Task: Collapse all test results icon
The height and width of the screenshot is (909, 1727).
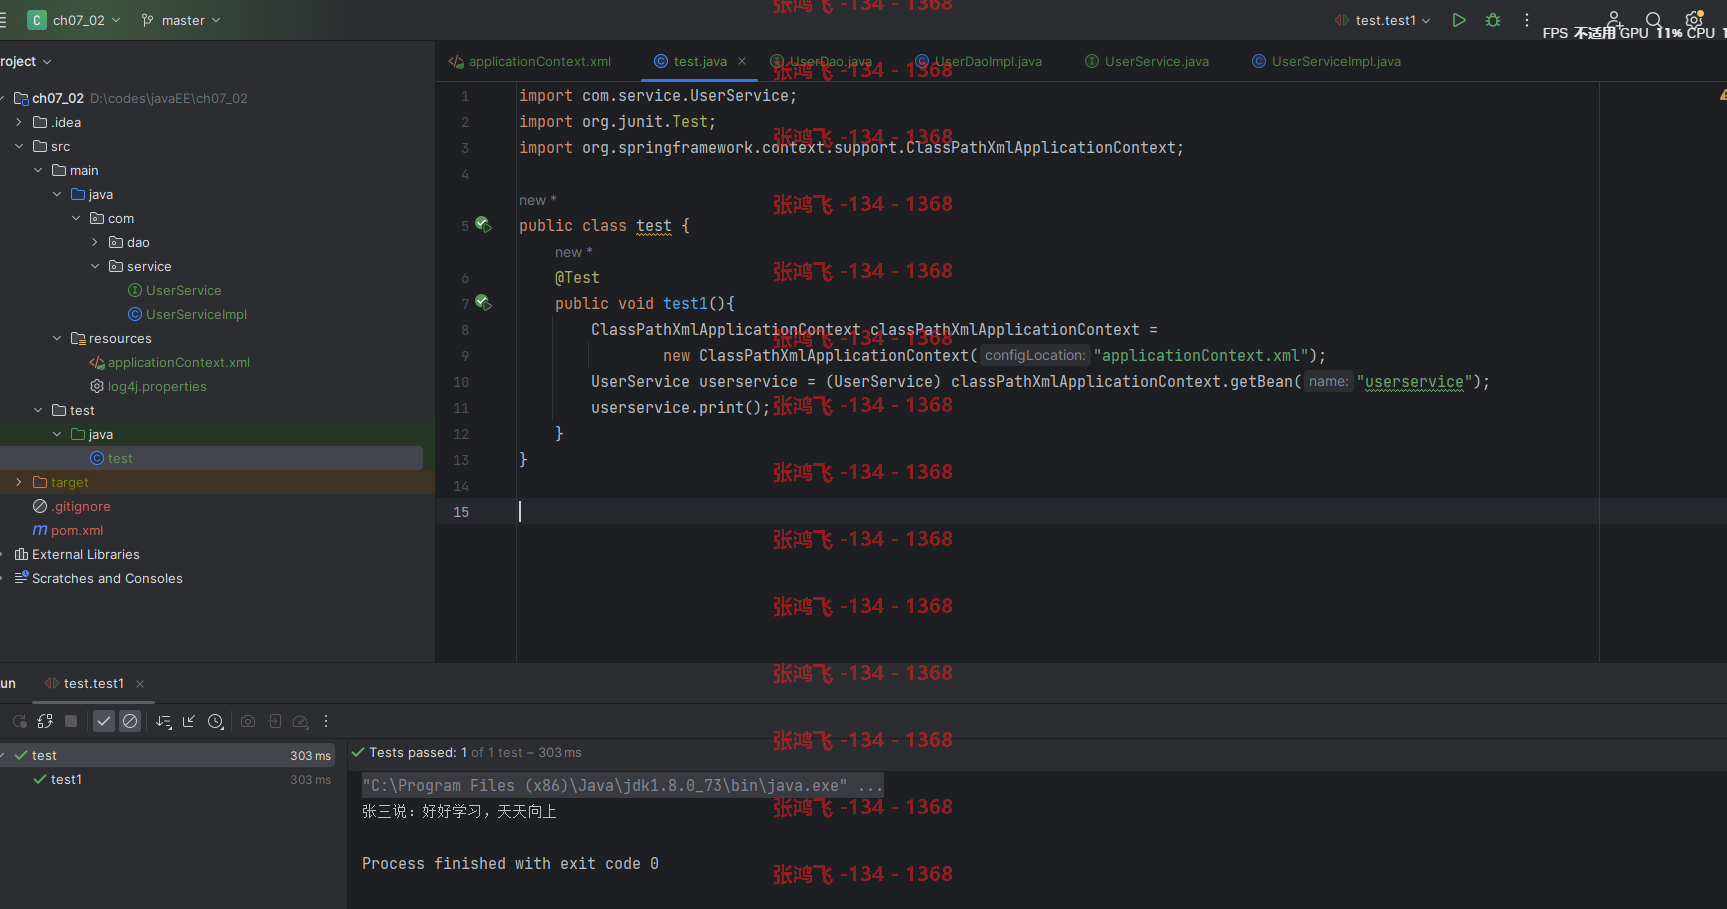Action: coord(189,721)
